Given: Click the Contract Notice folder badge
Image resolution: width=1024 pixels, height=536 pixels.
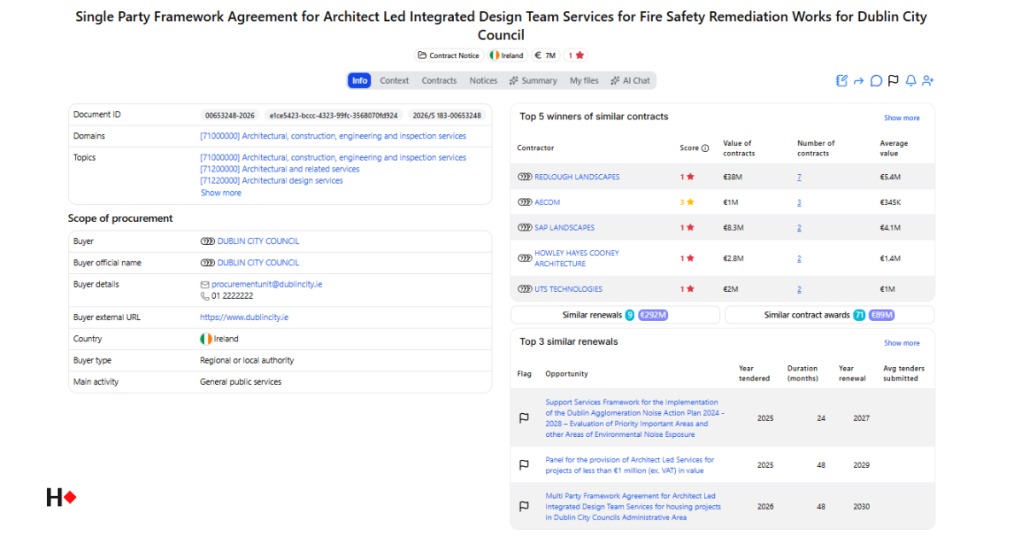Looking at the screenshot, I should click(449, 55).
